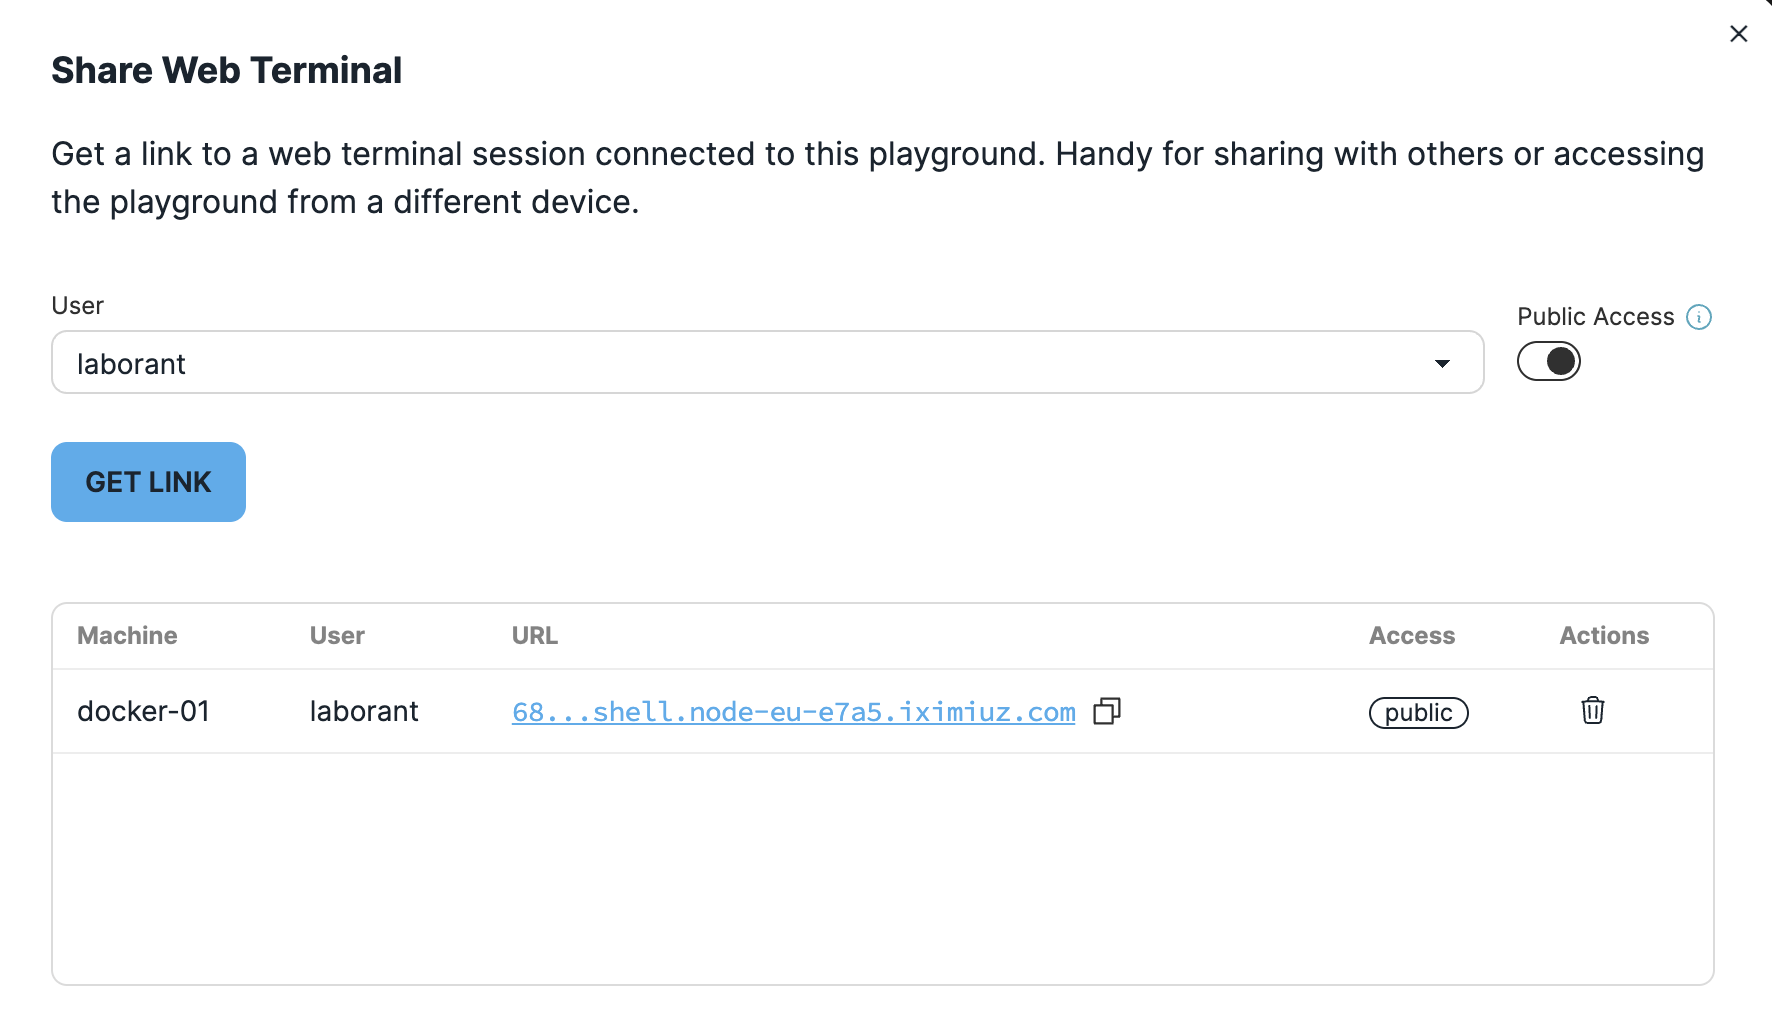Click the Share Web Terminal title
Screen dimensions: 1772x1014
pyautogui.click(x=227, y=70)
